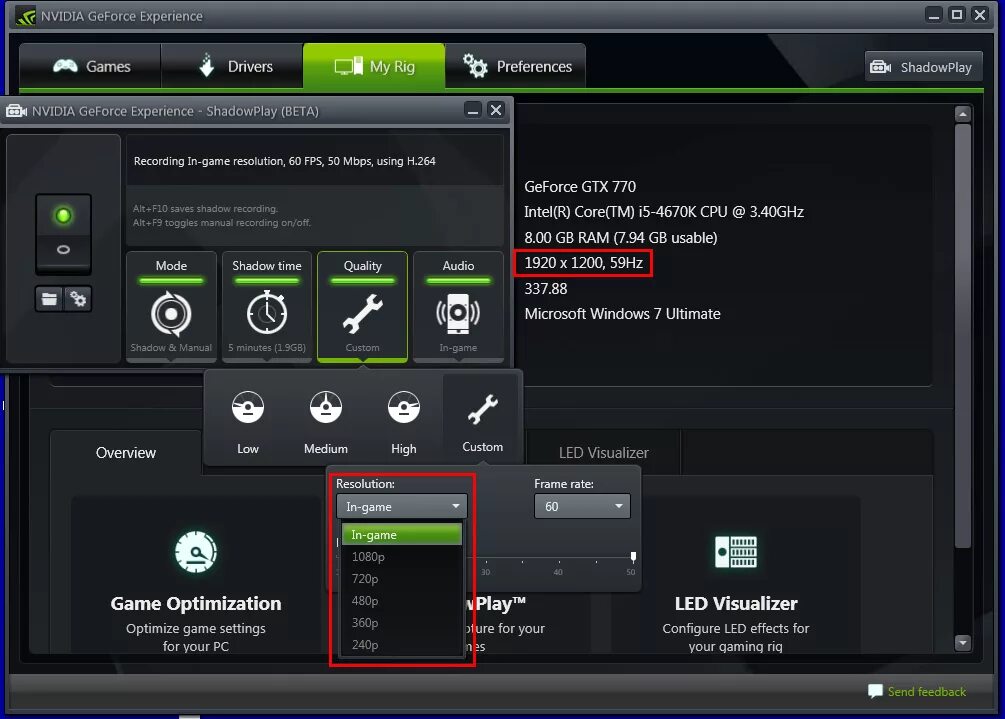Screen dimensions: 1005x719
Task: Toggle the ShadowPlay on/off power switch
Action: click(x=63, y=233)
